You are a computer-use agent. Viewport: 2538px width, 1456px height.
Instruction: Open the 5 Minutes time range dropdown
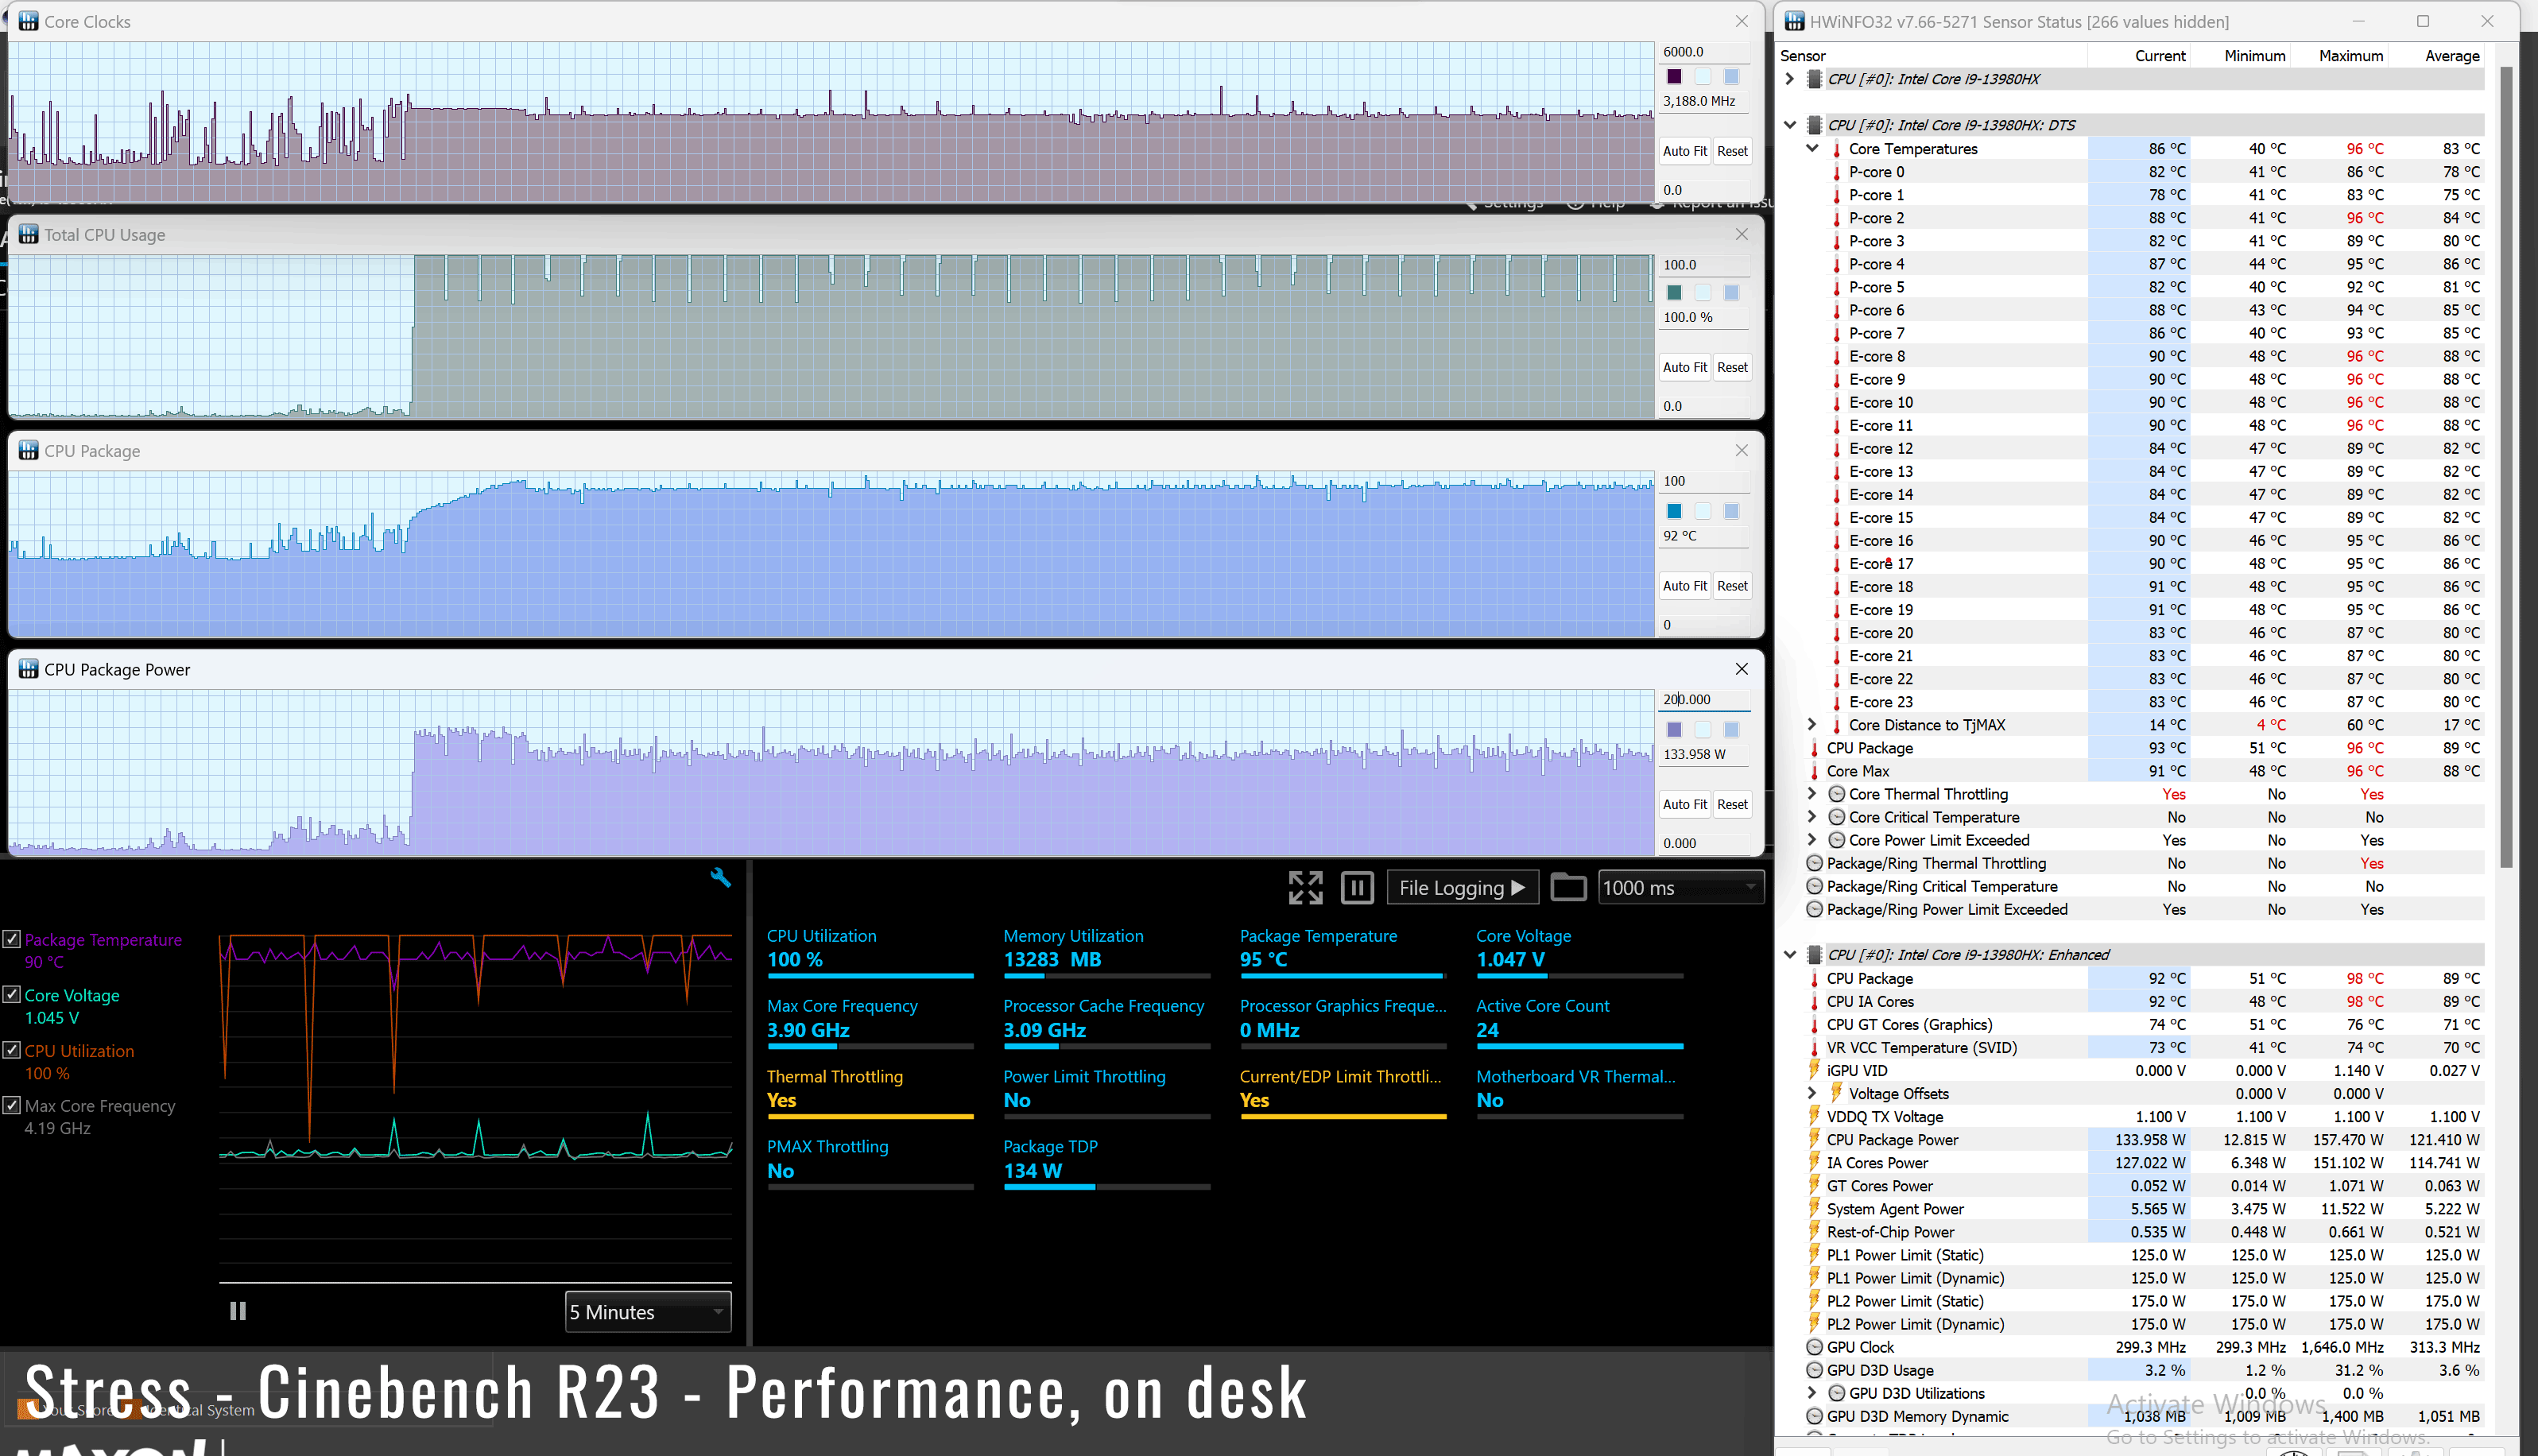(x=648, y=1312)
